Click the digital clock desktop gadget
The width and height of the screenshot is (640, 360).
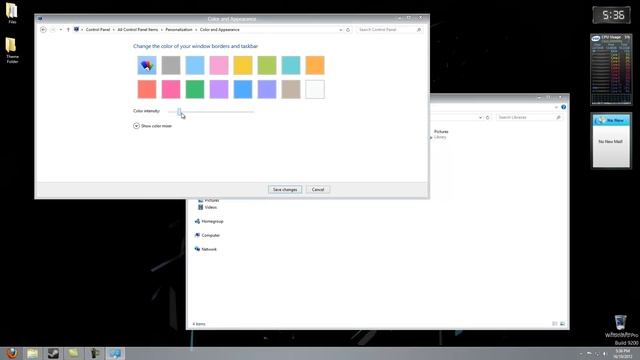tap(611, 16)
